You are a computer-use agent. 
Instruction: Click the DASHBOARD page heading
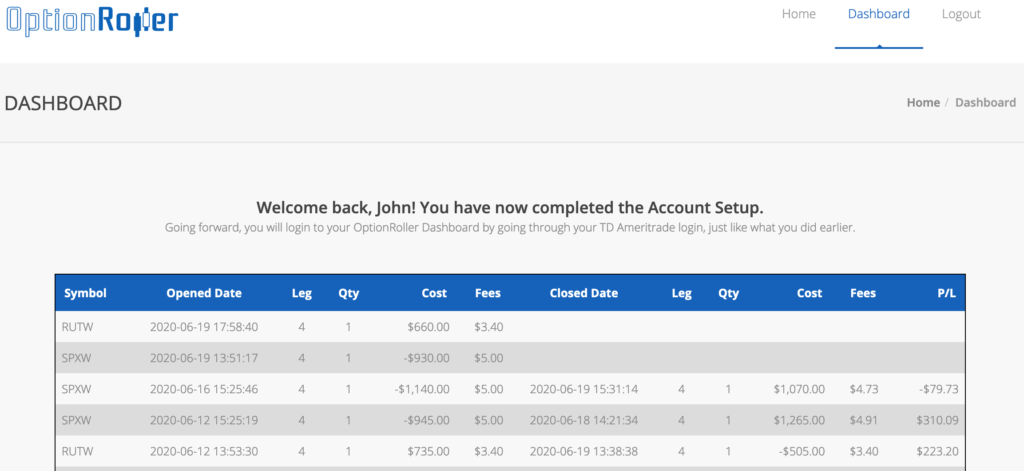pos(63,103)
